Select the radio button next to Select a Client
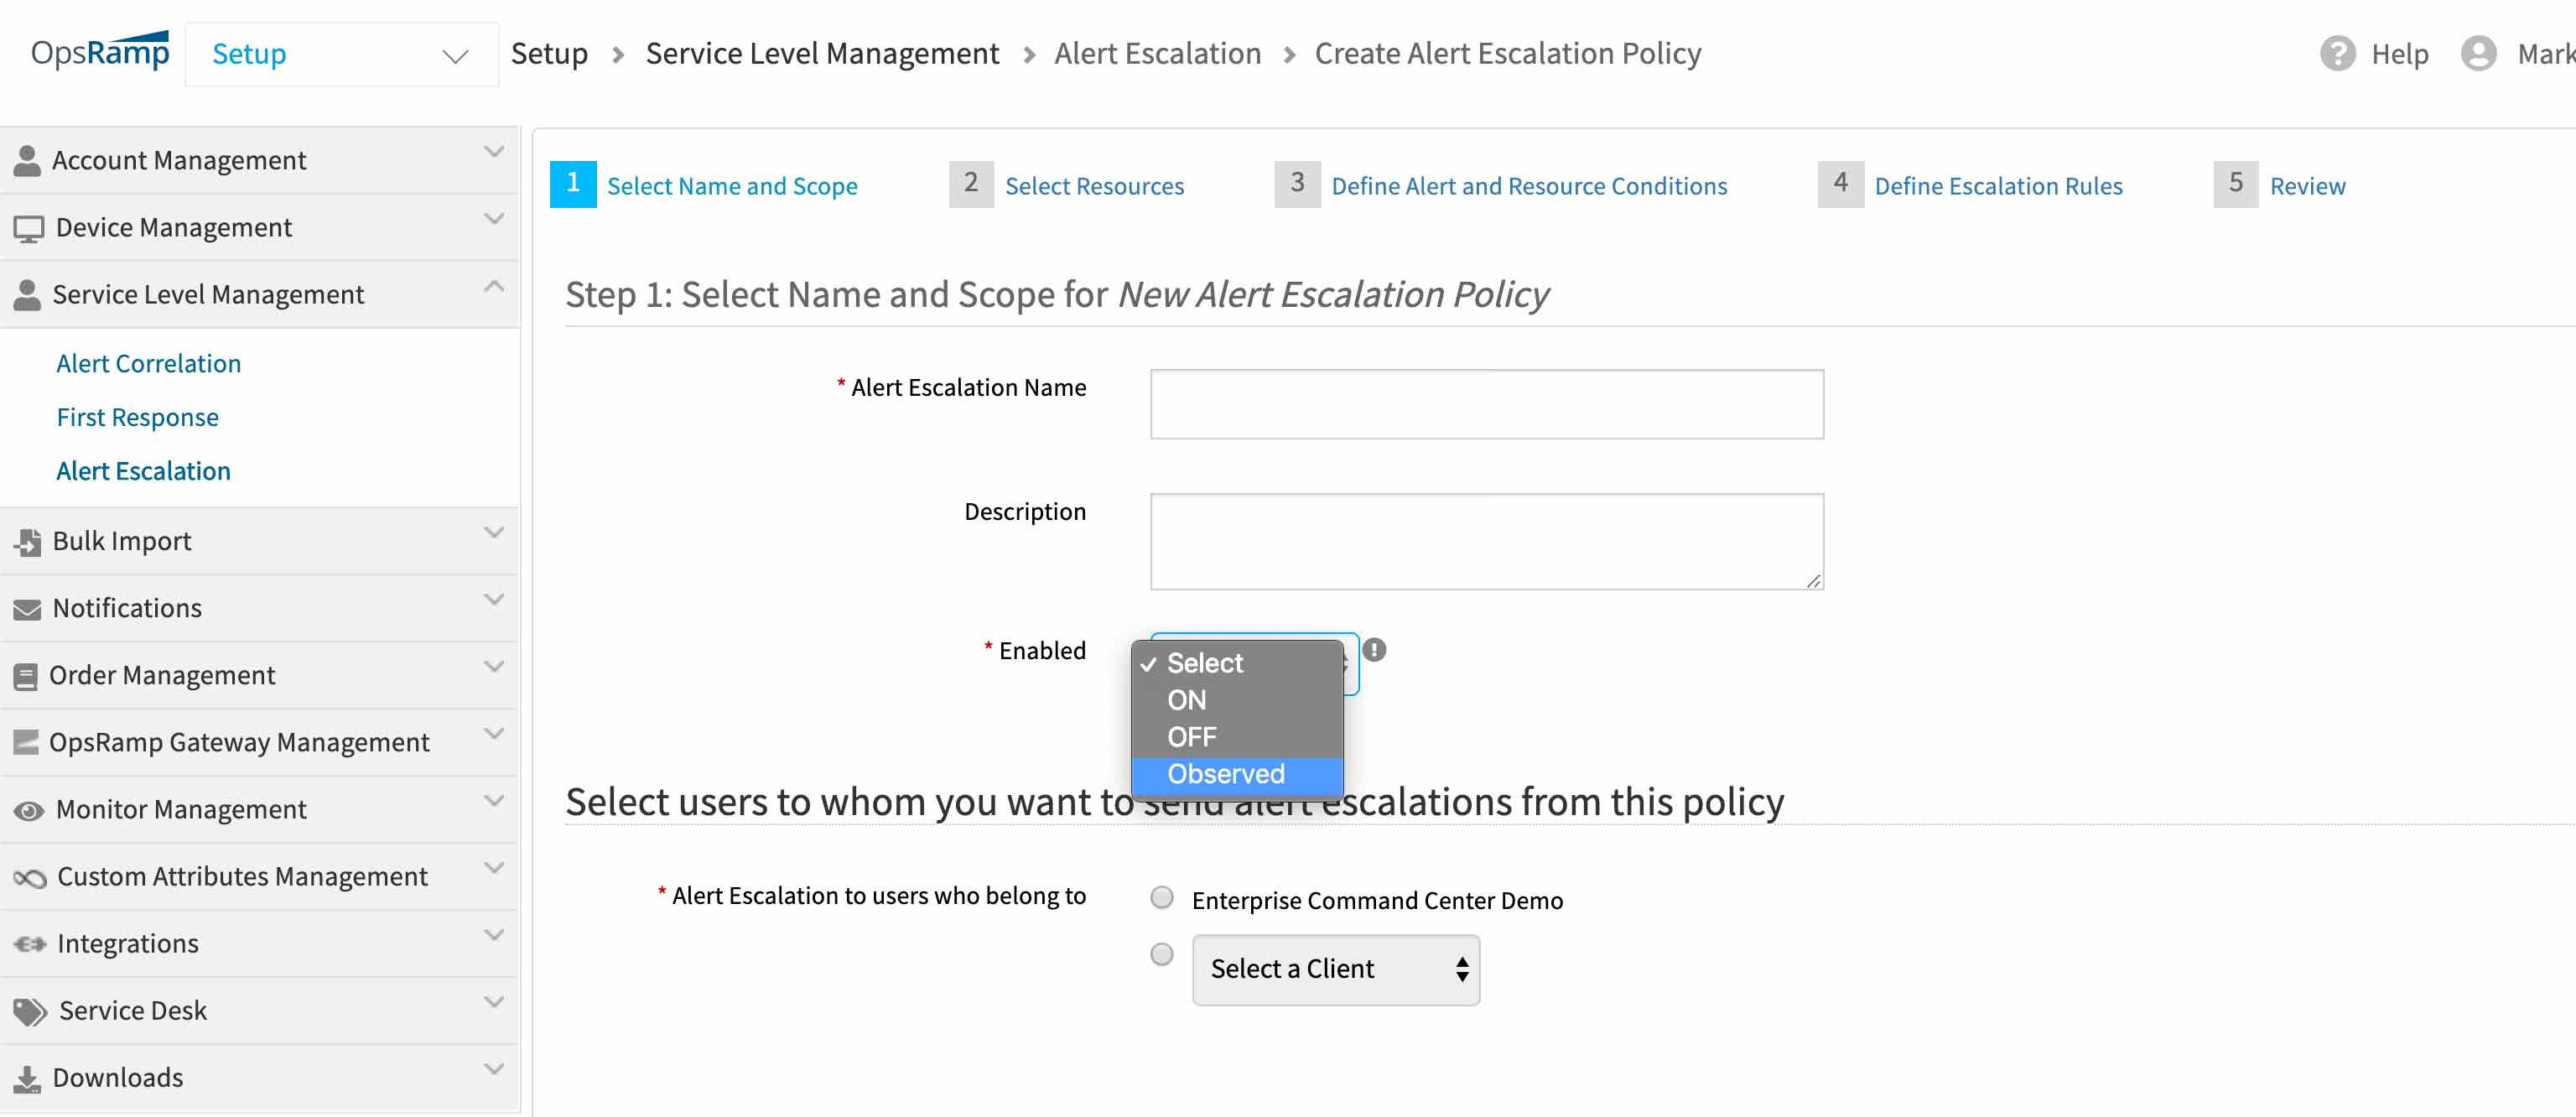Image resolution: width=2576 pixels, height=1117 pixels. pos(1161,954)
